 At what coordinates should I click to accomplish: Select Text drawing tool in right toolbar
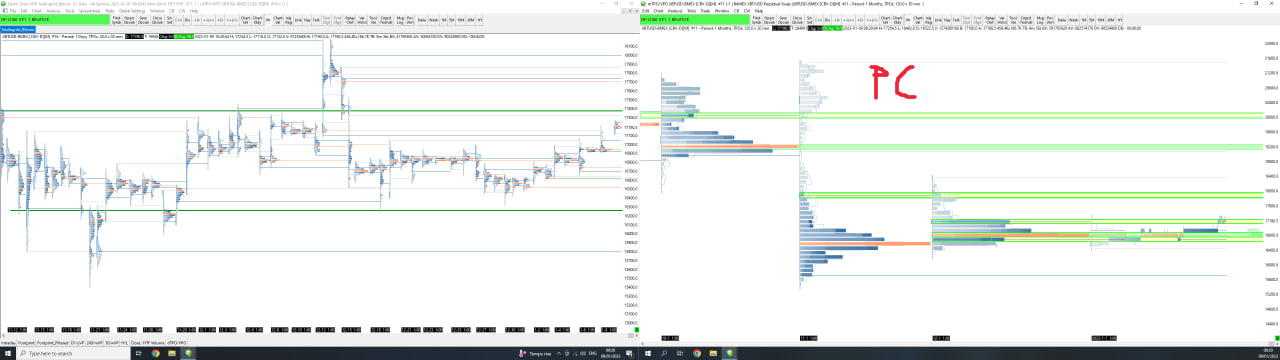pyautogui.click(x=957, y=20)
